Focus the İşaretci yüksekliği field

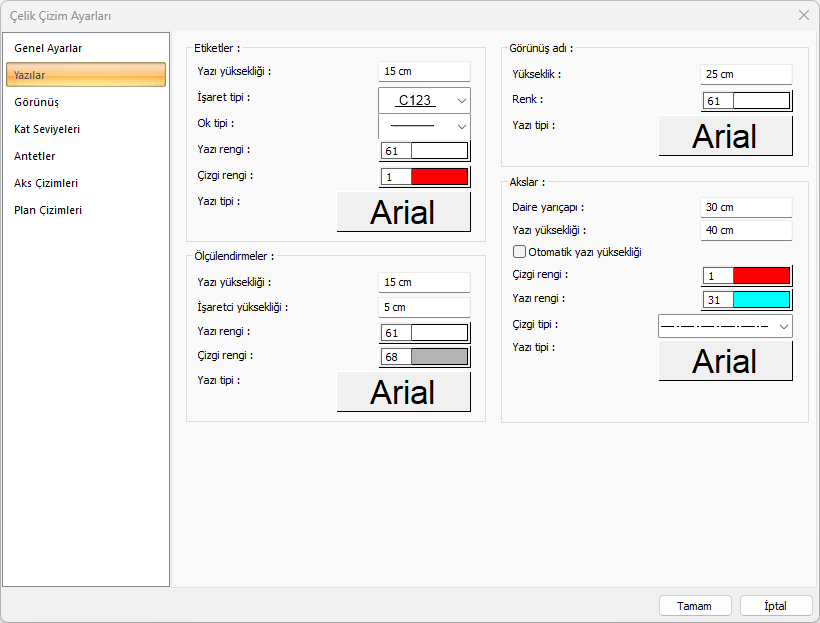click(424, 307)
